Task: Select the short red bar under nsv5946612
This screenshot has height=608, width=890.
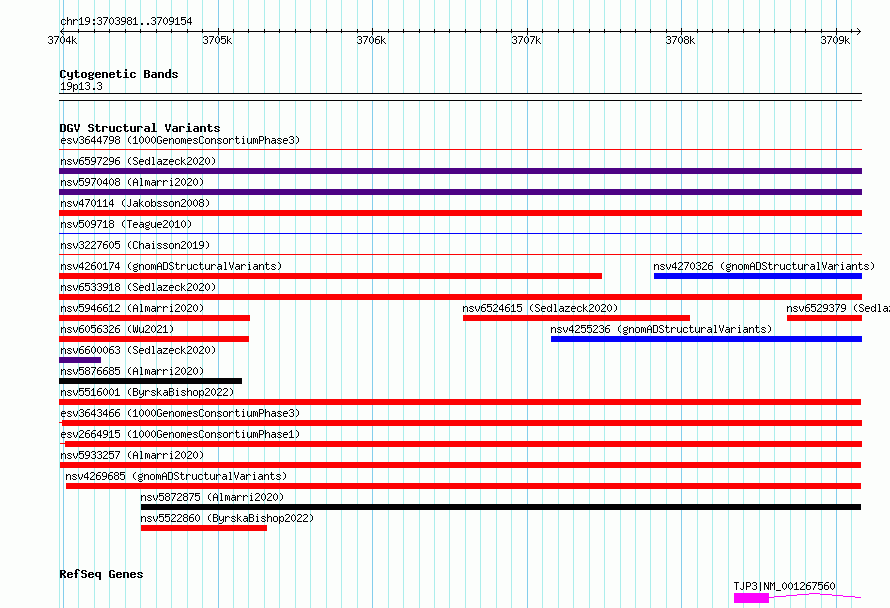Action: (154, 318)
